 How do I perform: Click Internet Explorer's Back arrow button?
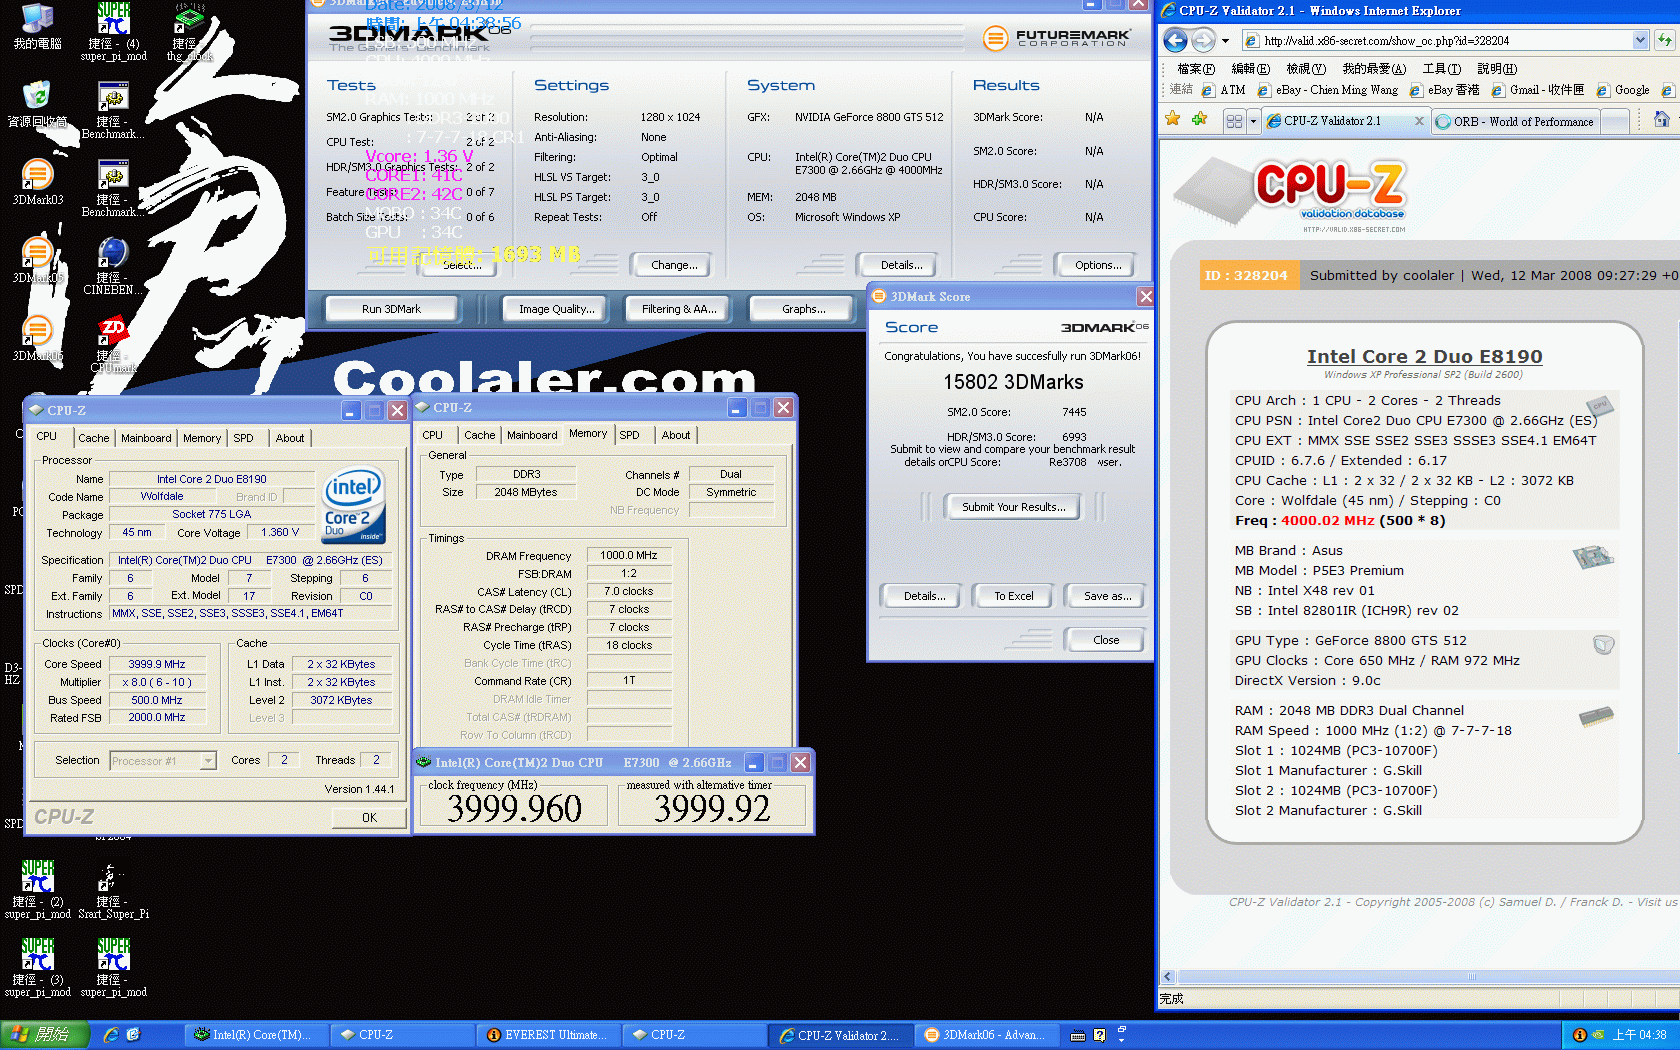tap(1176, 40)
